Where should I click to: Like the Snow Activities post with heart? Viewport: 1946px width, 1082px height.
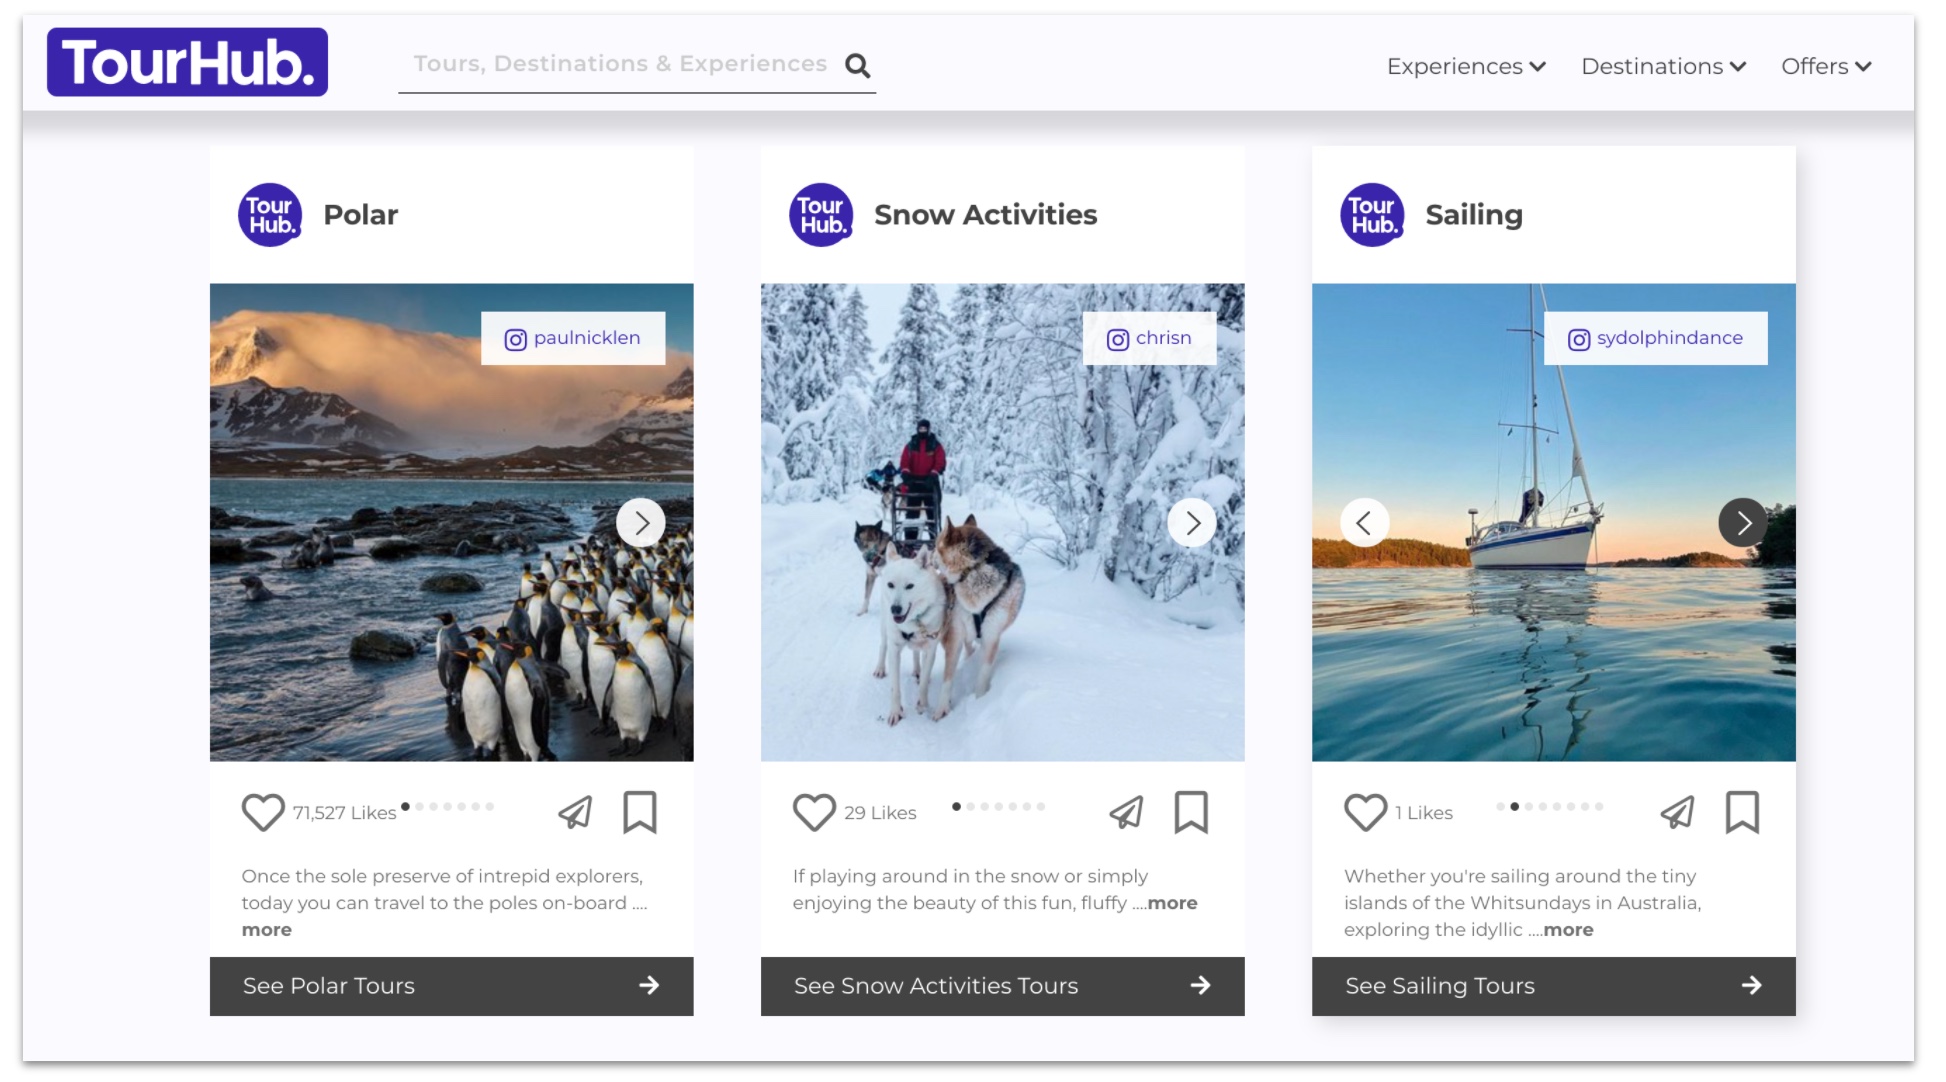814,812
